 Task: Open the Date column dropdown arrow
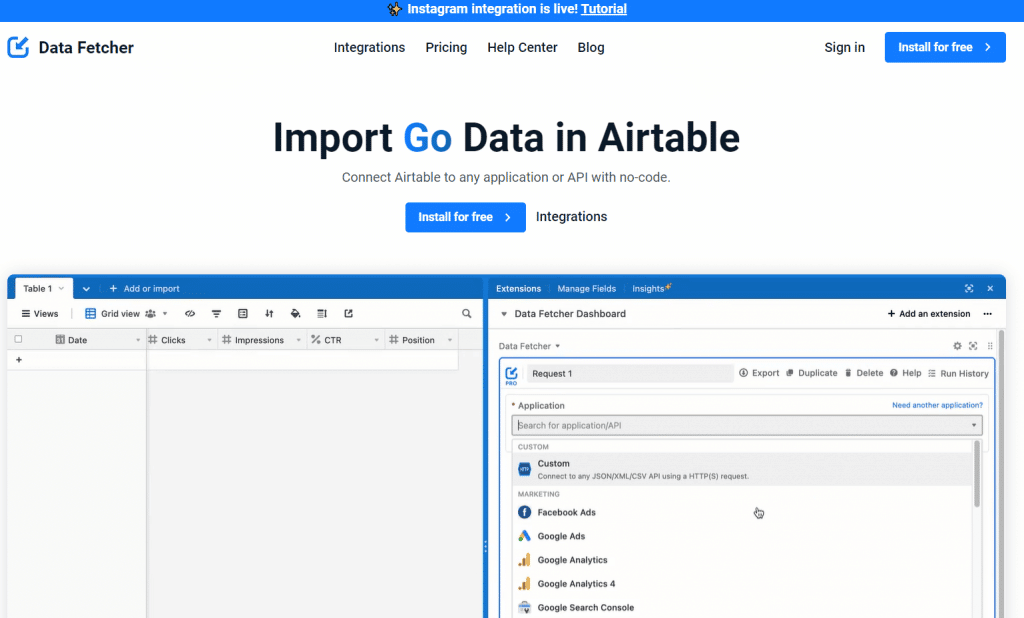(138, 340)
